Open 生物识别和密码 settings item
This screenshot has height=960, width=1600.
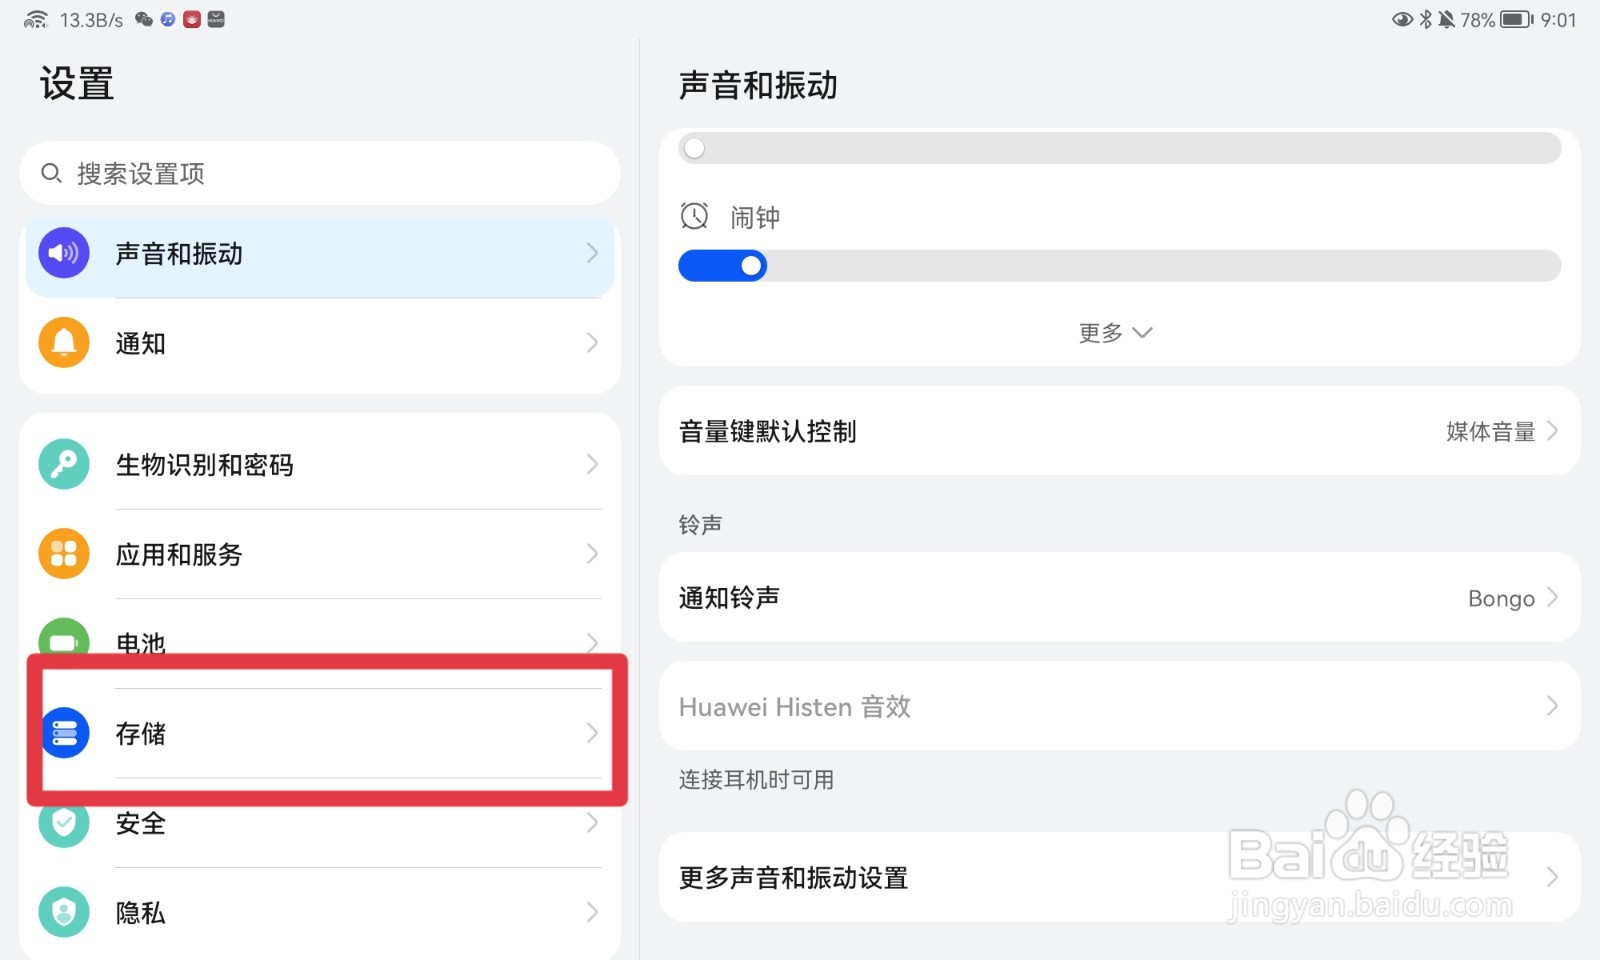(x=320, y=464)
